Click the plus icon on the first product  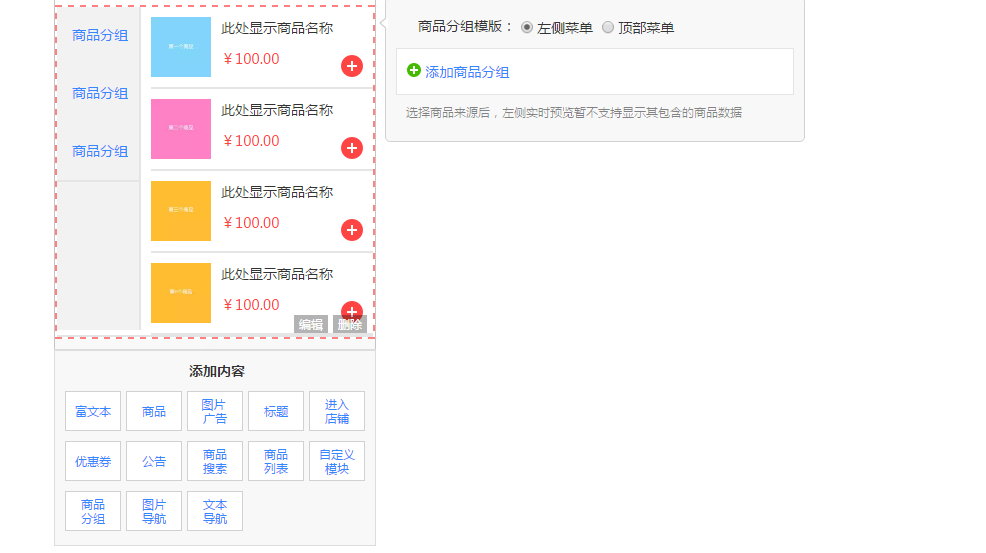(x=352, y=66)
